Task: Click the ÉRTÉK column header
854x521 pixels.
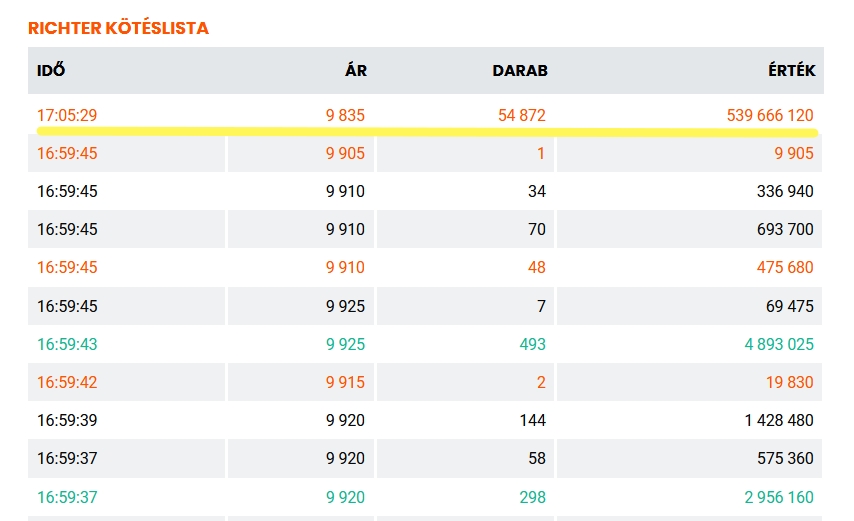Action: click(x=794, y=71)
